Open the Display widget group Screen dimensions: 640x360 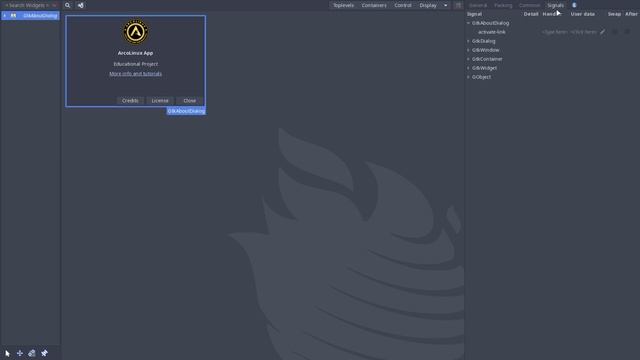(x=428, y=5)
